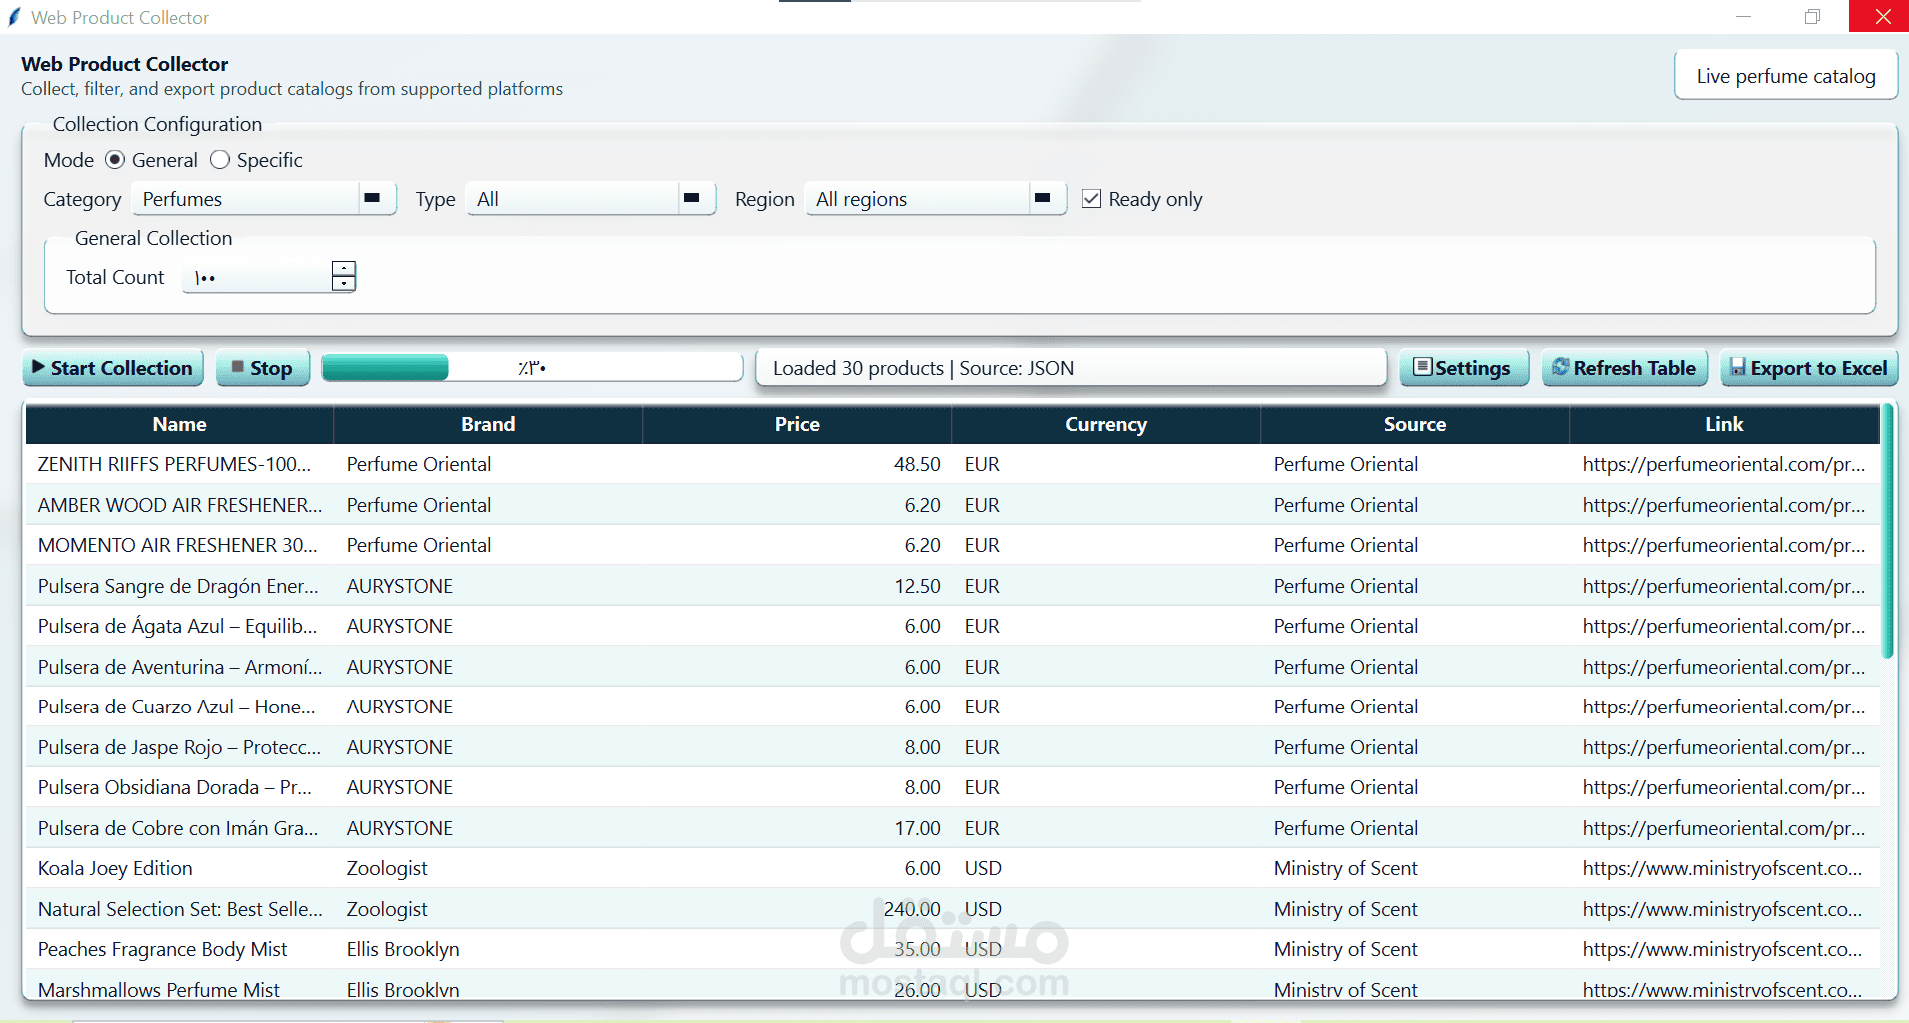
Task: Restore down the application window
Action: 1812,16
